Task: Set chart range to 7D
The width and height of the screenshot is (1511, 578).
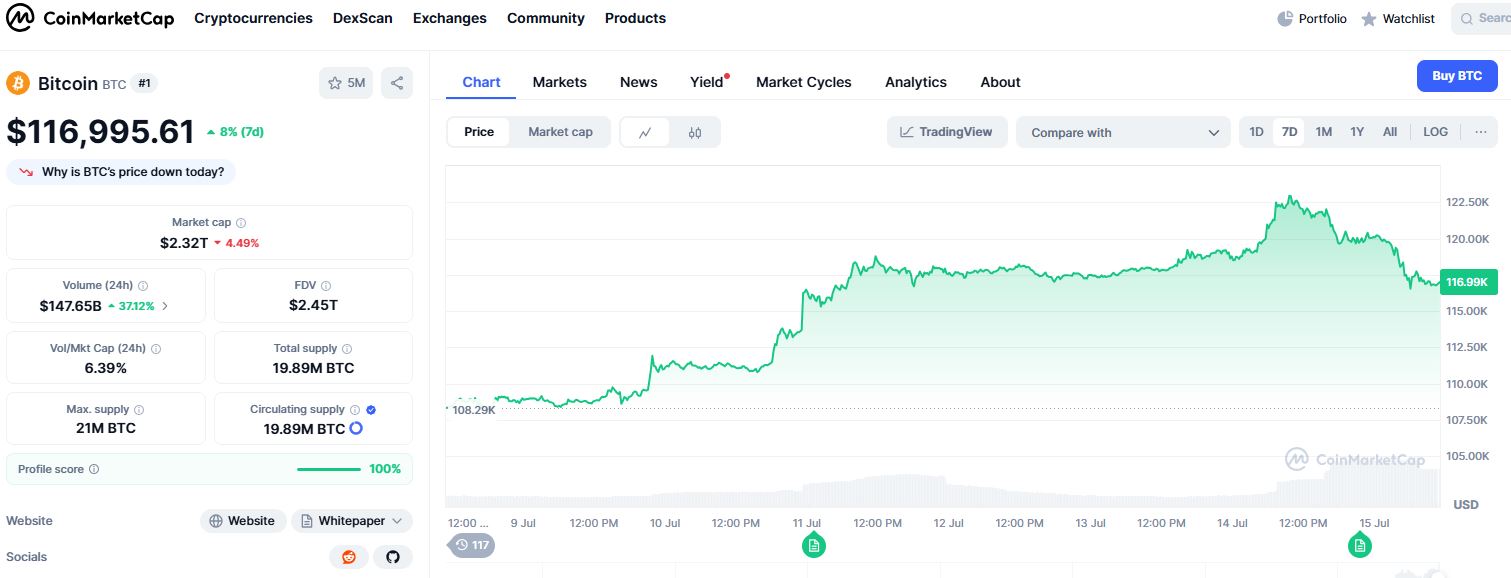Action: pyautogui.click(x=1289, y=132)
